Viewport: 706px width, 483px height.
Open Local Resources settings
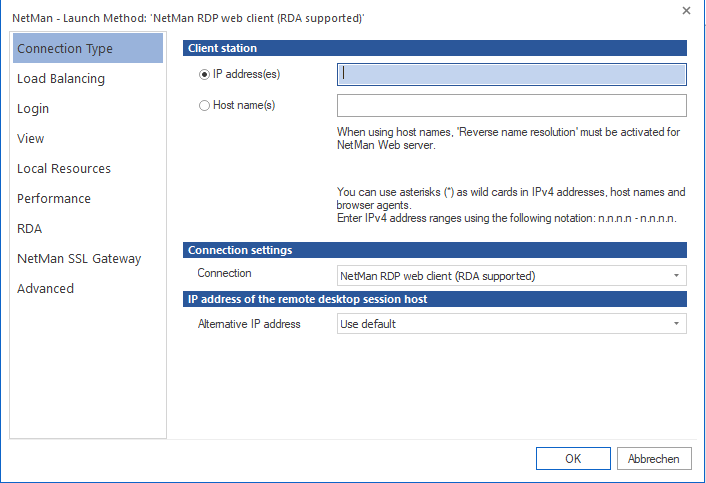[64, 169]
